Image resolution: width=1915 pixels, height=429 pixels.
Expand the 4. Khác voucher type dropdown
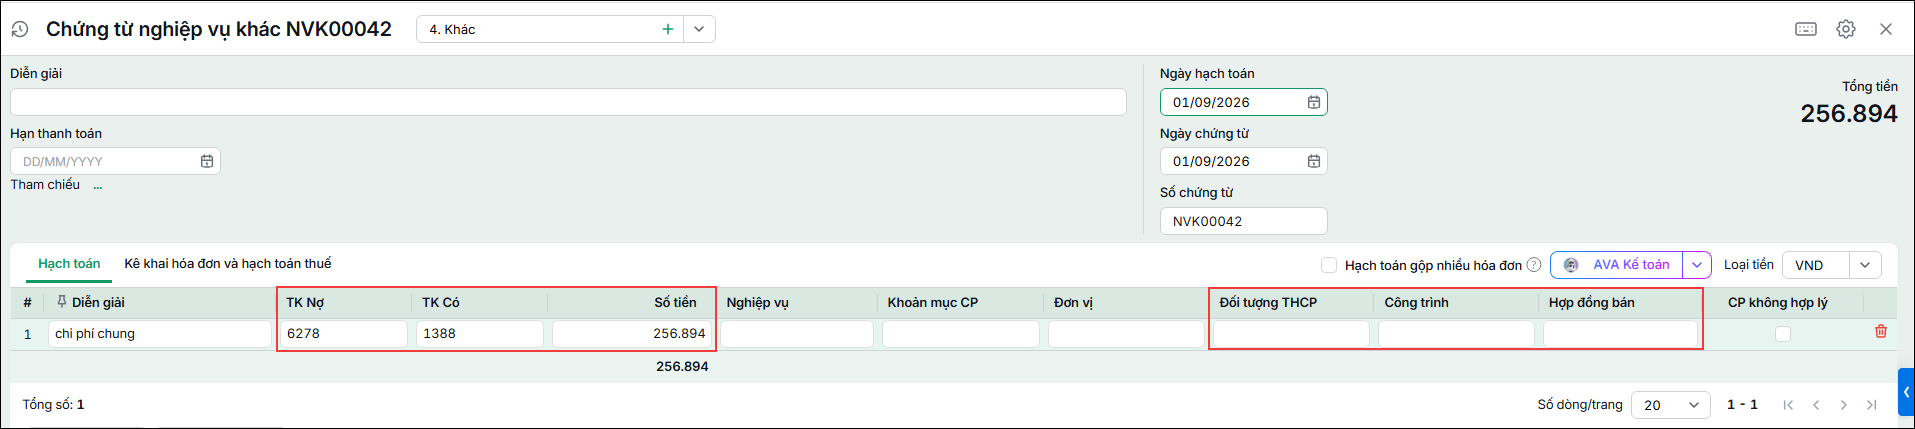699,29
